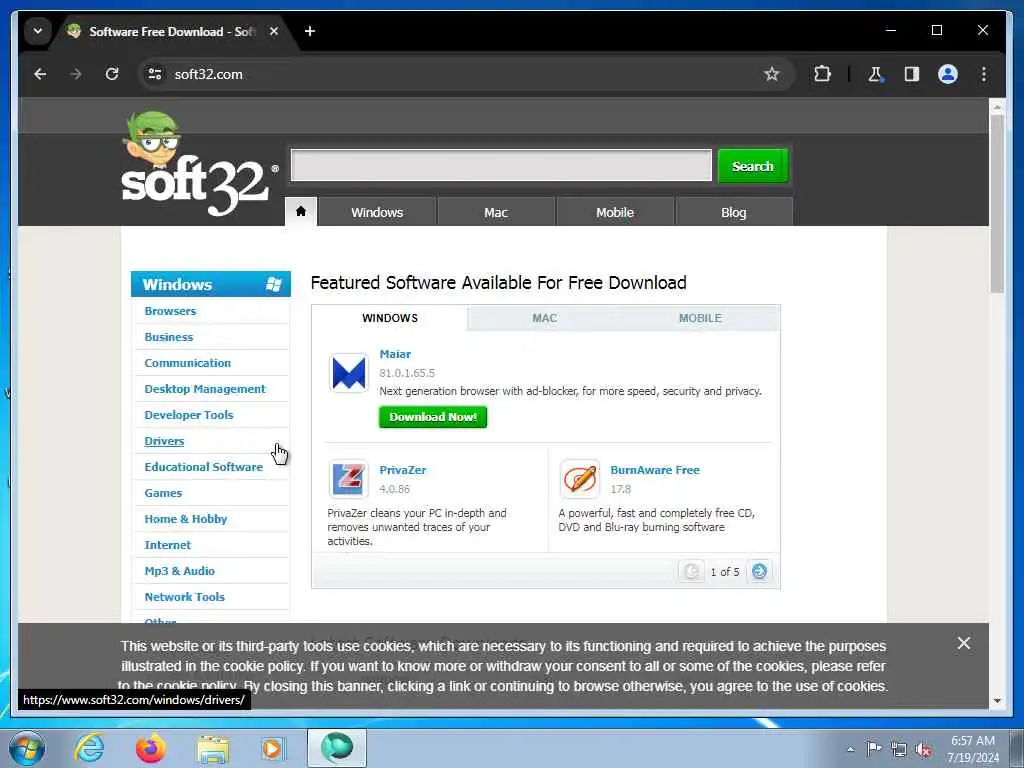Open the Mac navigation tab

click(x=496, y=212)
